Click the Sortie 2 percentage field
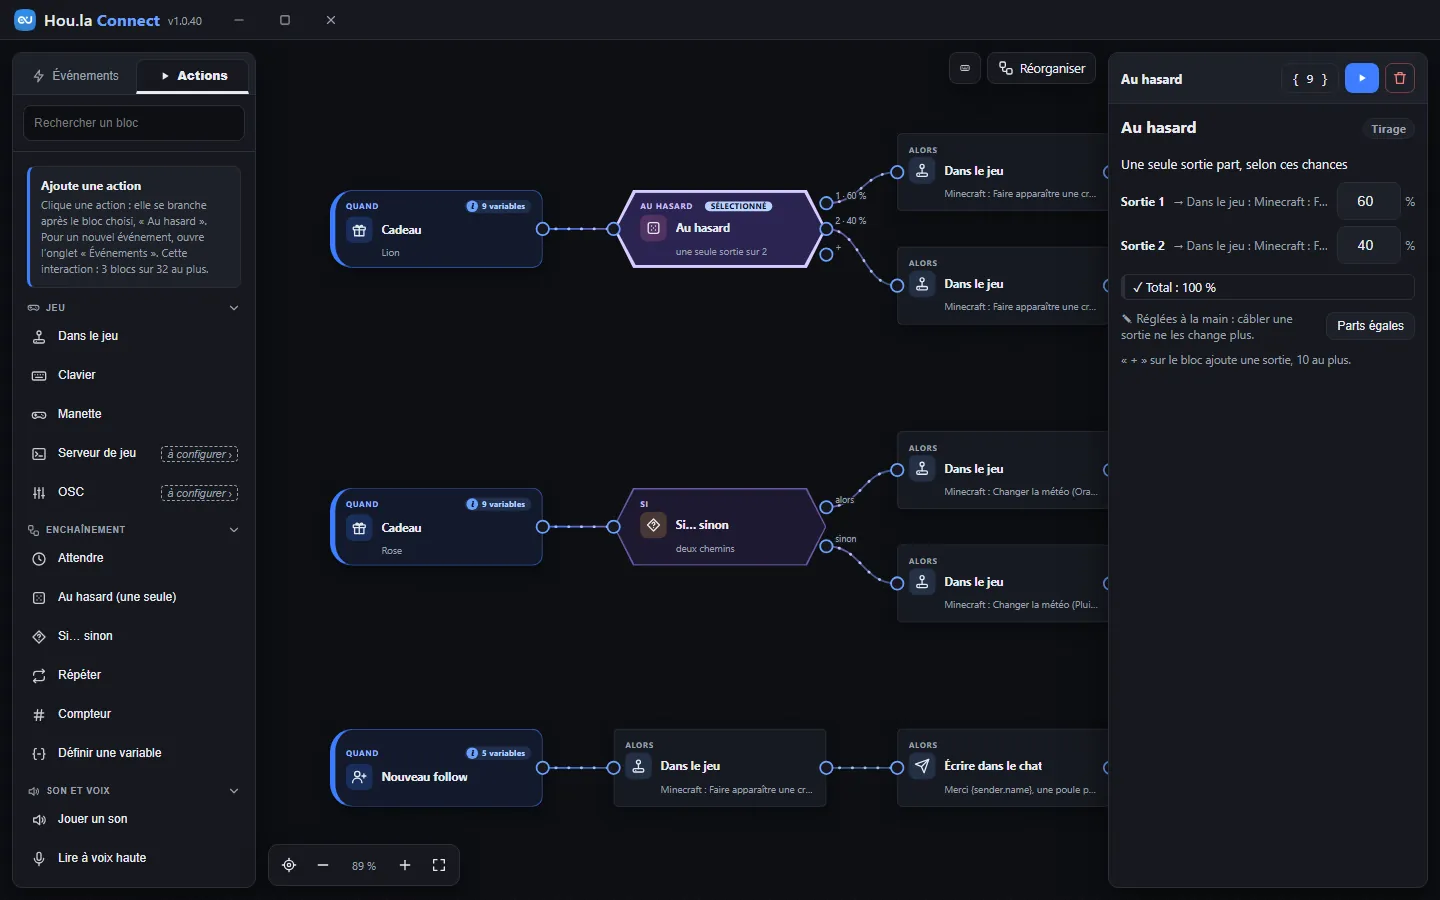Viewport: 1440px width, 900px height. [x=1368, y=245]
